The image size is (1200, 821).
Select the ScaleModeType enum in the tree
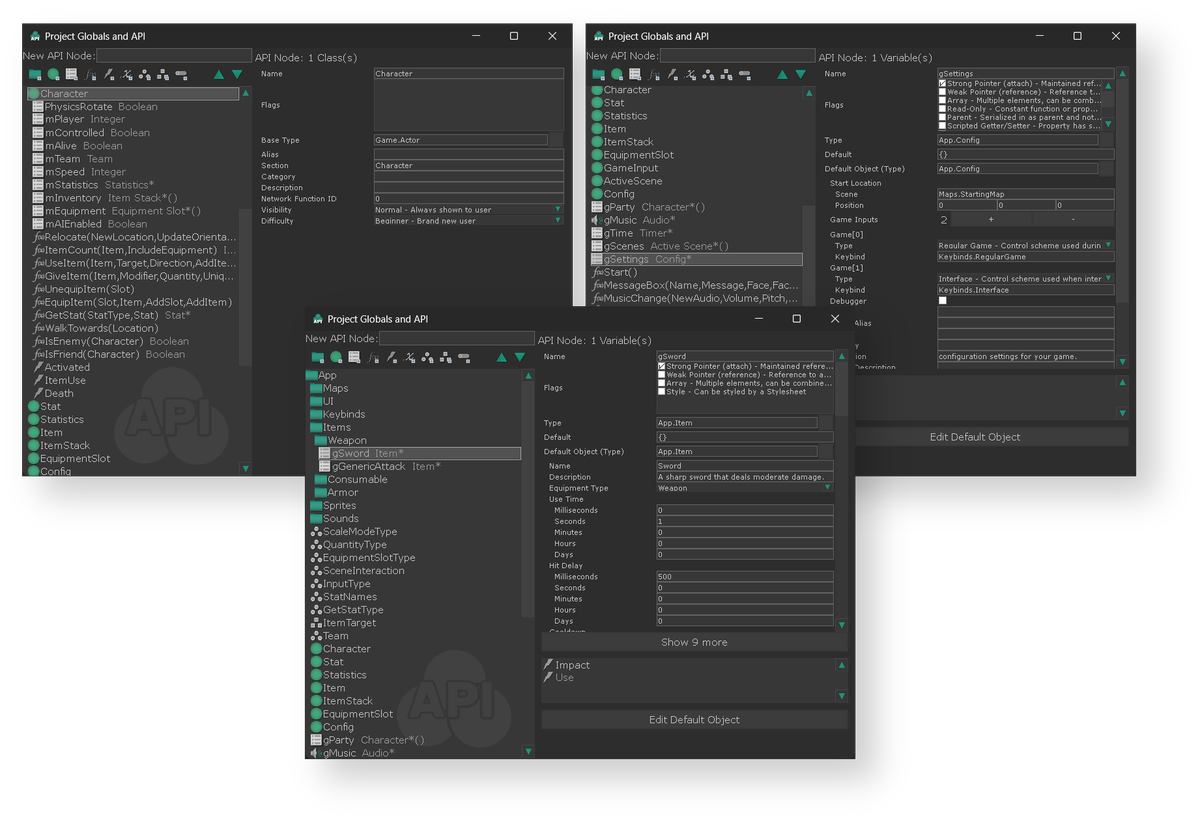(354, 532)
